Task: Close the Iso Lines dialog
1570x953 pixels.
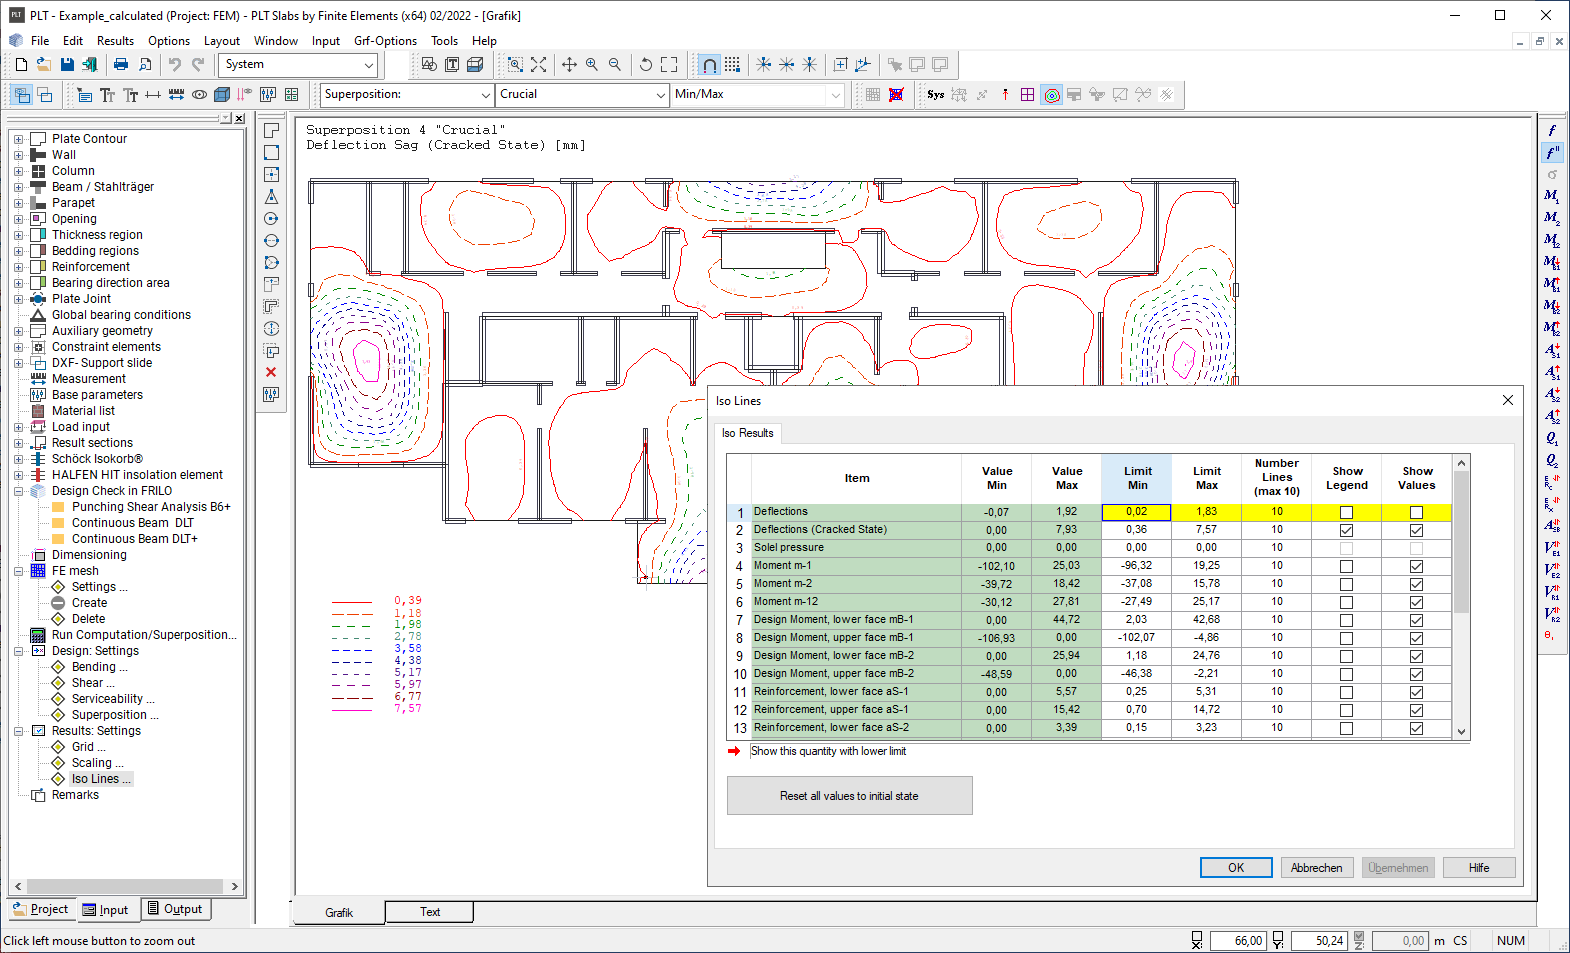Action: pos(1508,400)
